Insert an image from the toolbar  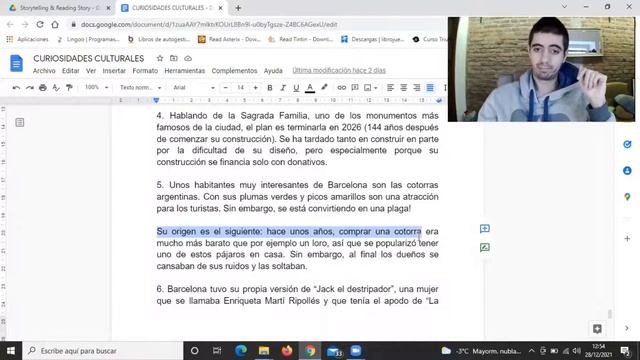[x=367, y=88]
